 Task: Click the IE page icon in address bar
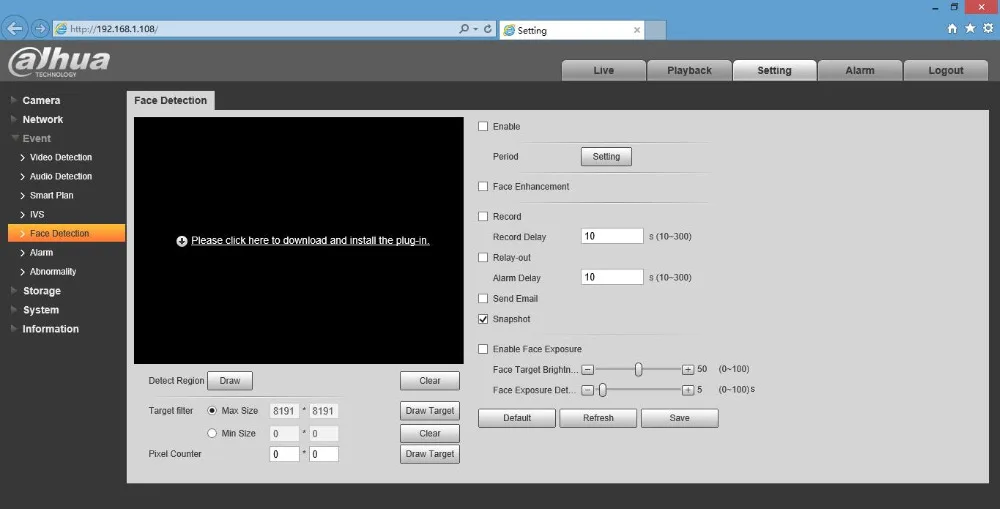61,29
